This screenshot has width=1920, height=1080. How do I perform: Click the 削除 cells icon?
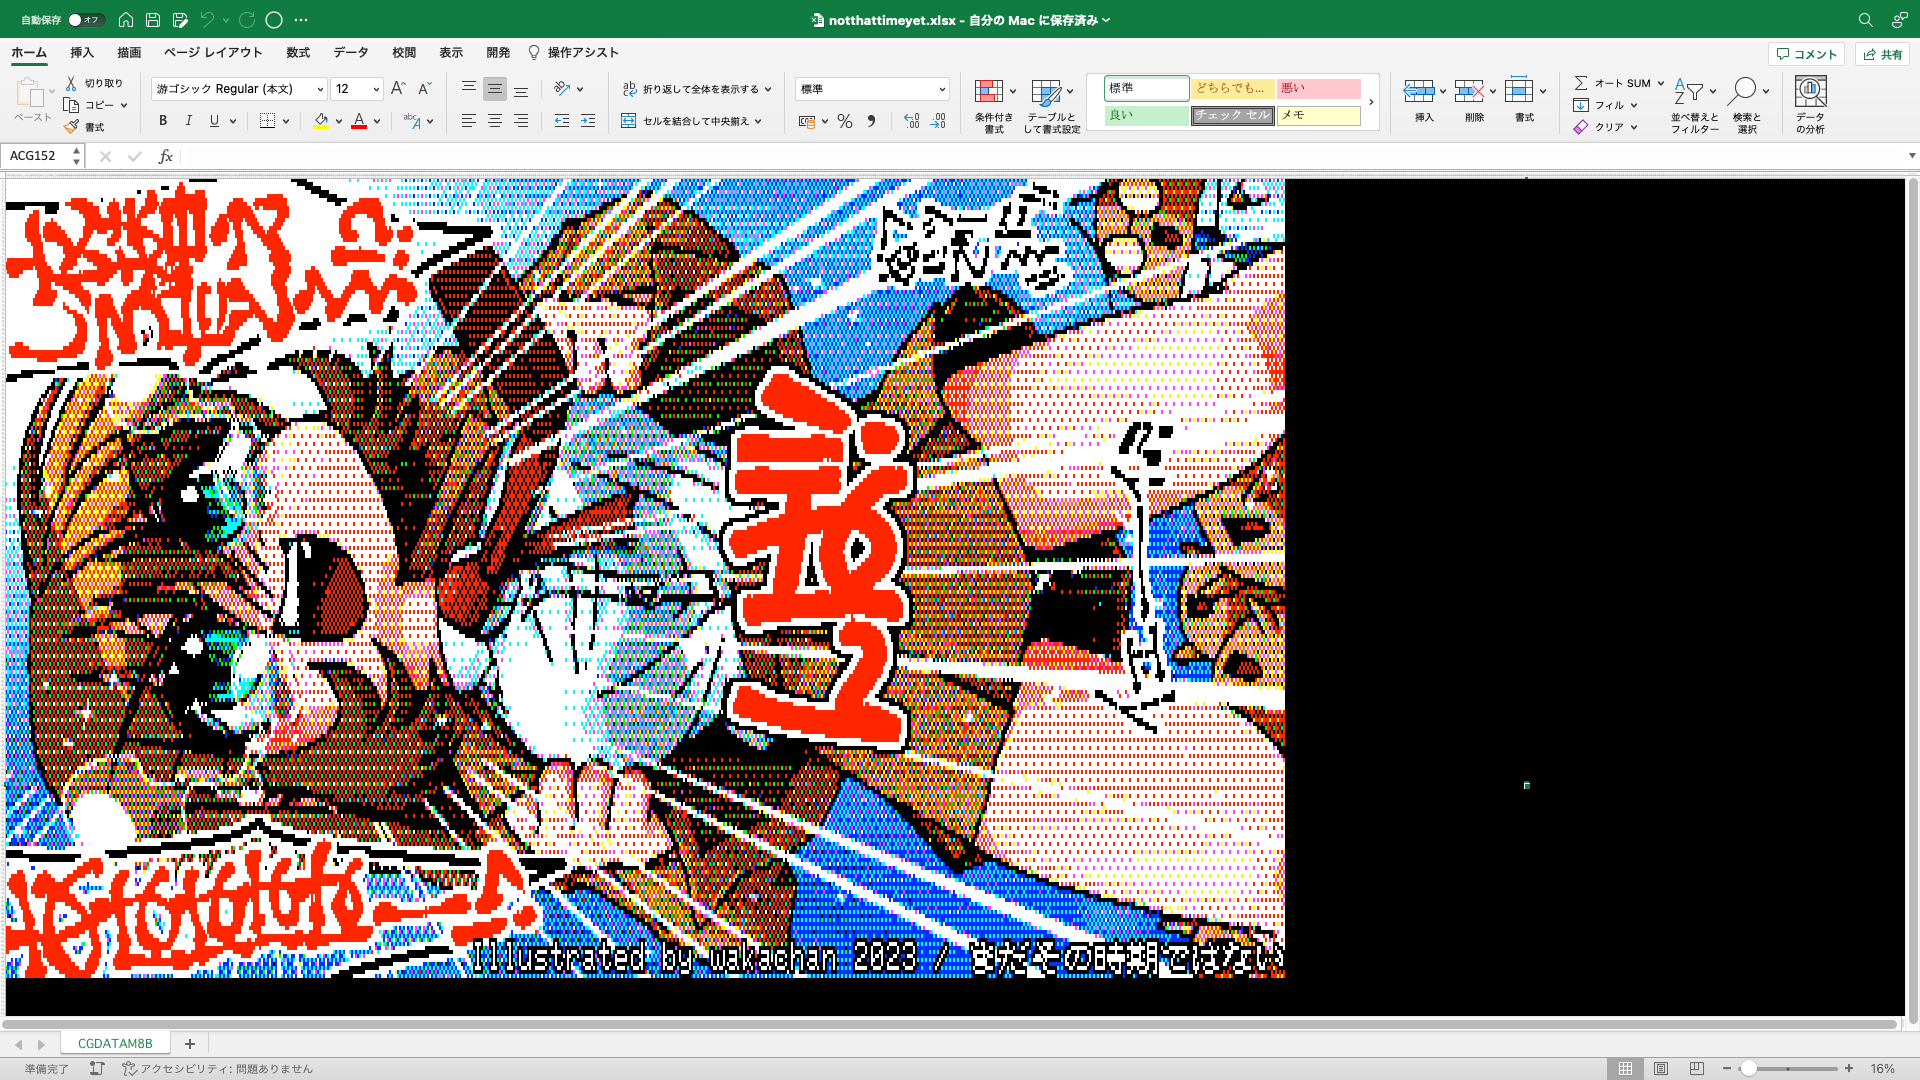[x=1469, y=92]
